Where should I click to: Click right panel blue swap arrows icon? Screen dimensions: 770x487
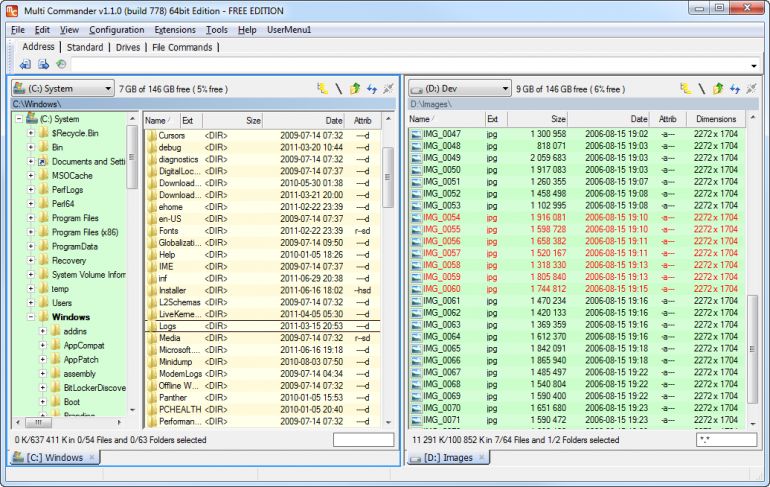click(735, 88)
